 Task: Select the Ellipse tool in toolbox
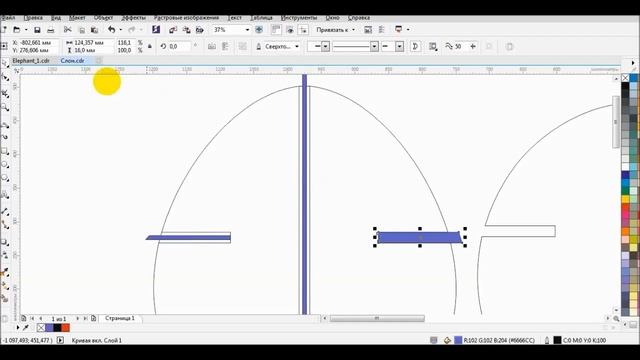coord(5,164)
